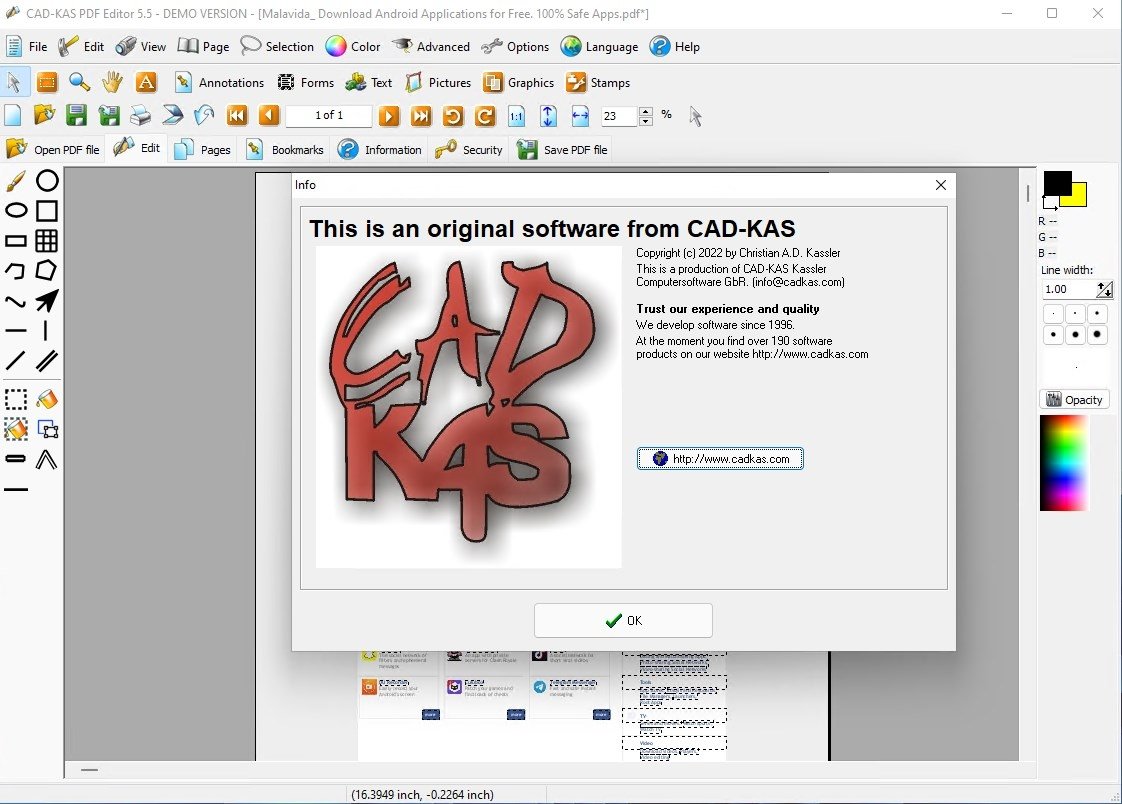Select the dashed marquee selection tool
This screenshot has width=1122, height=804.
[x=16, y=399]
